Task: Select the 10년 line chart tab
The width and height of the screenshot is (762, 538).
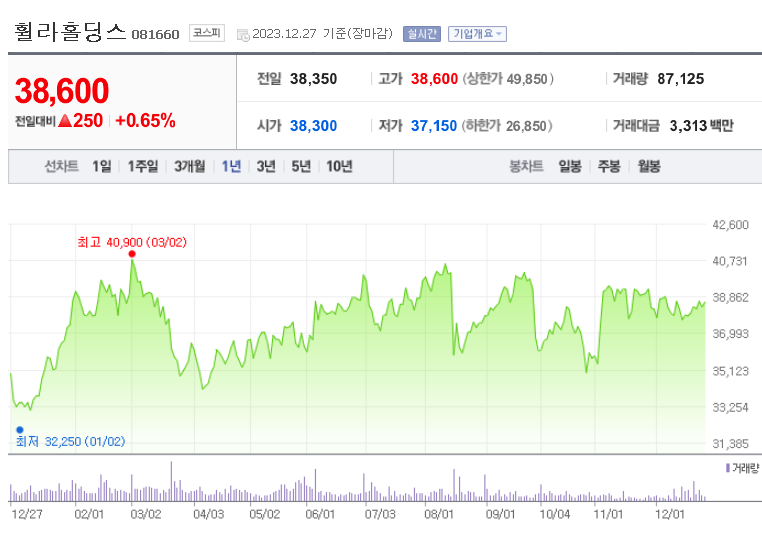Action: [339, 166]
